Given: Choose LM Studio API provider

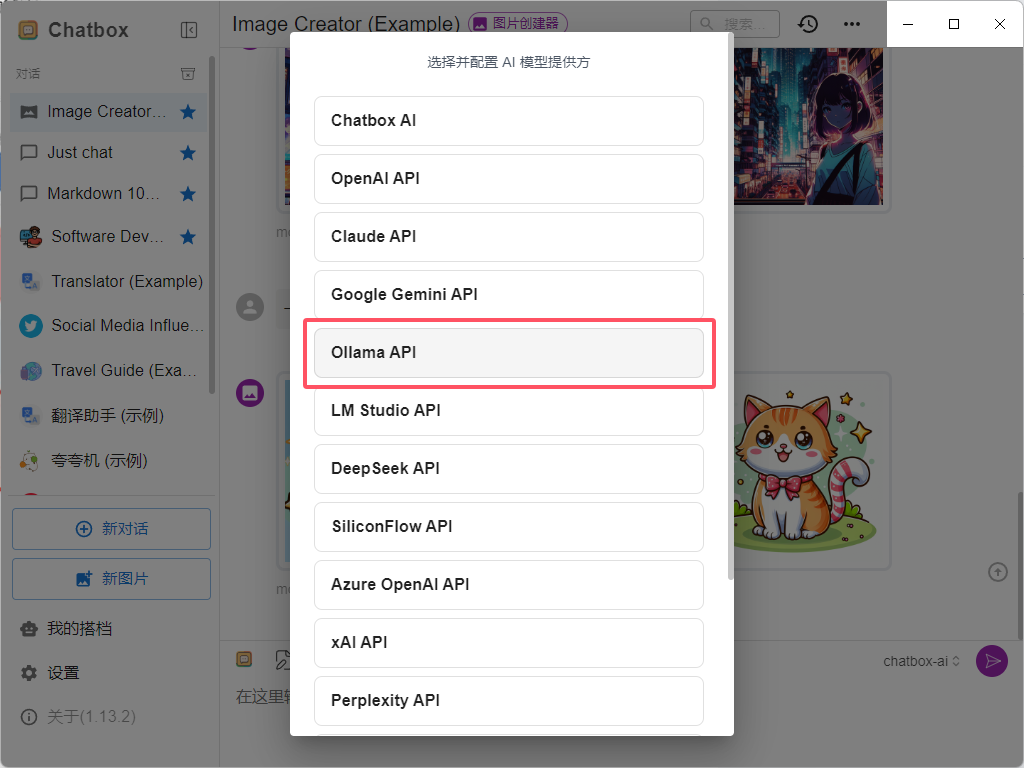Looking at the screenshot, I should pyautogui.click(x=508, y=411).
